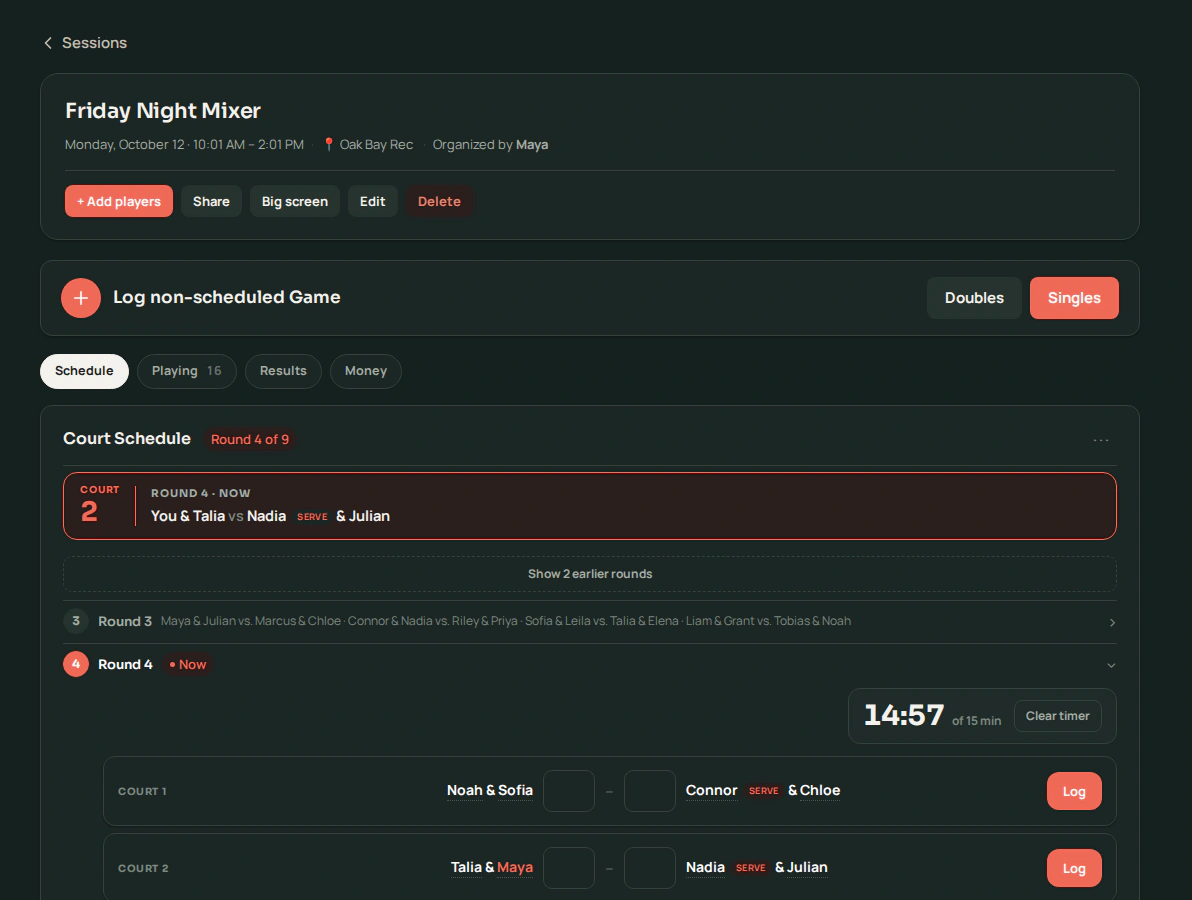Click the Log non-scheduled Game label

tap(227, 297)
